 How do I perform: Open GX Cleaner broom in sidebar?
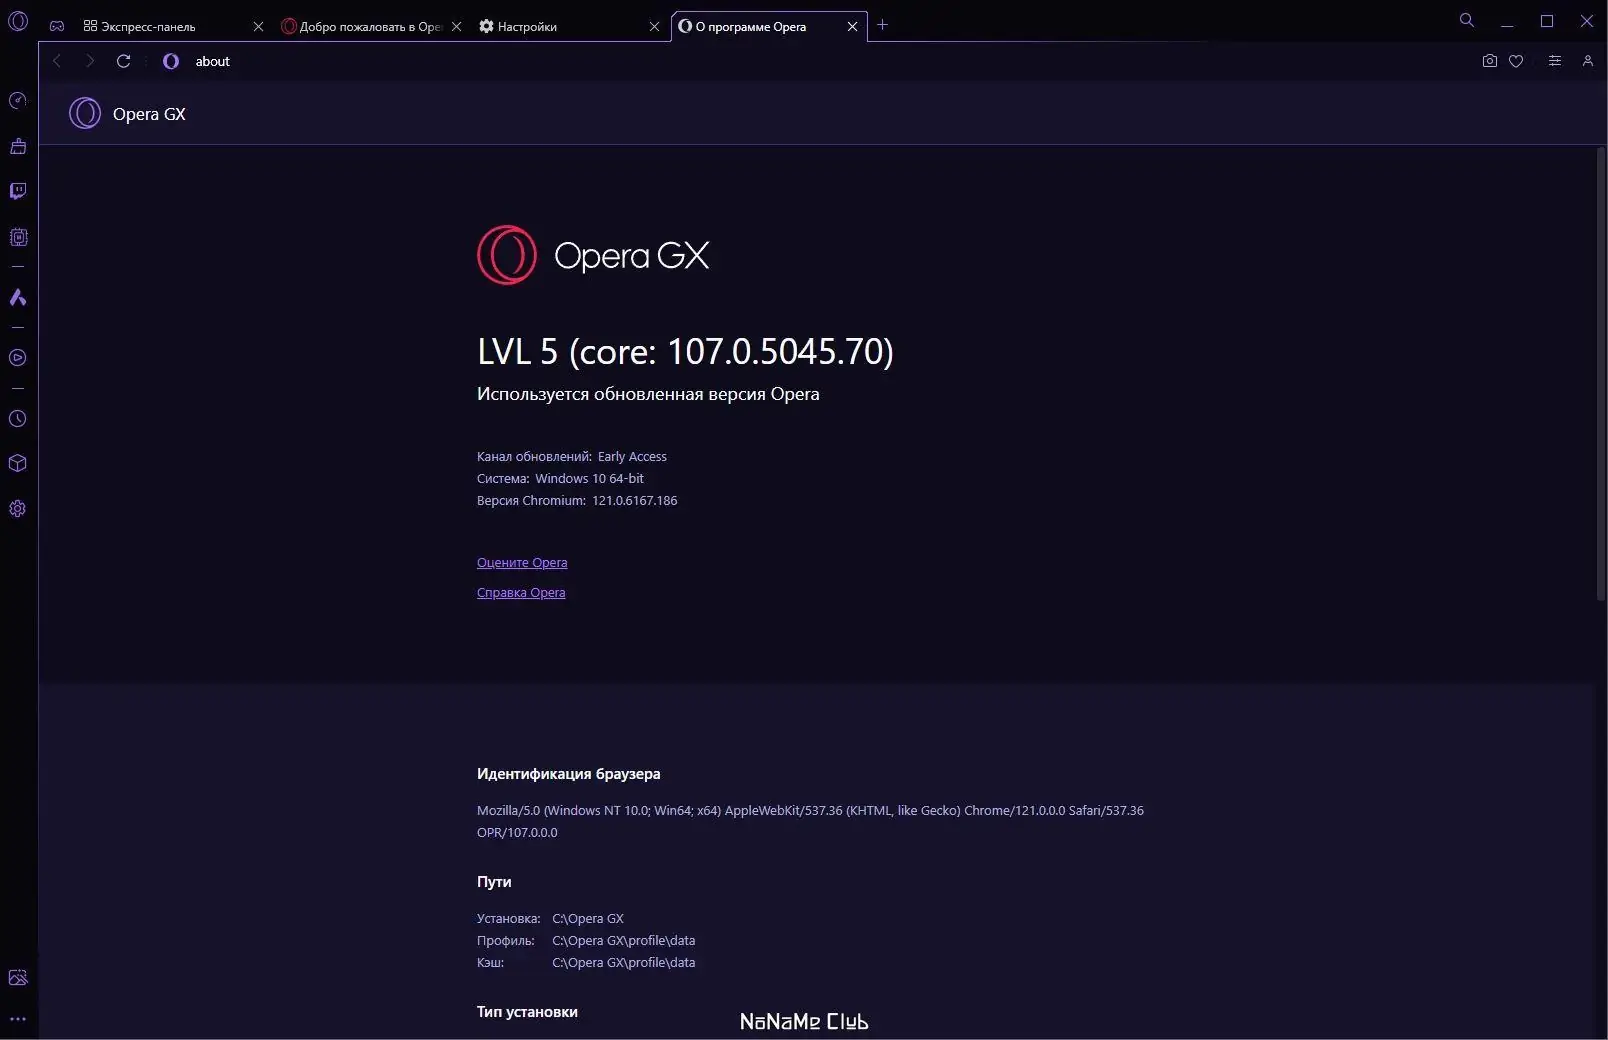(x=18, y=146)
